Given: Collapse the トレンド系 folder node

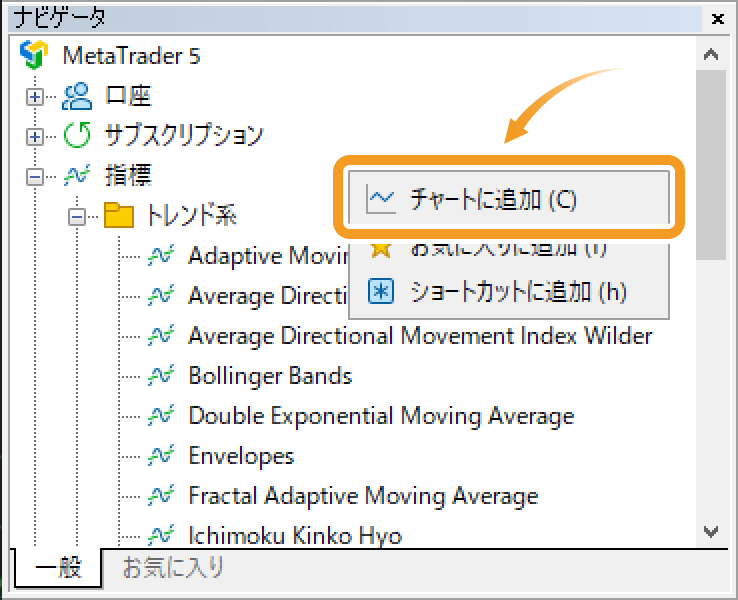Looking at the screenshot, I should coord(76,217).
